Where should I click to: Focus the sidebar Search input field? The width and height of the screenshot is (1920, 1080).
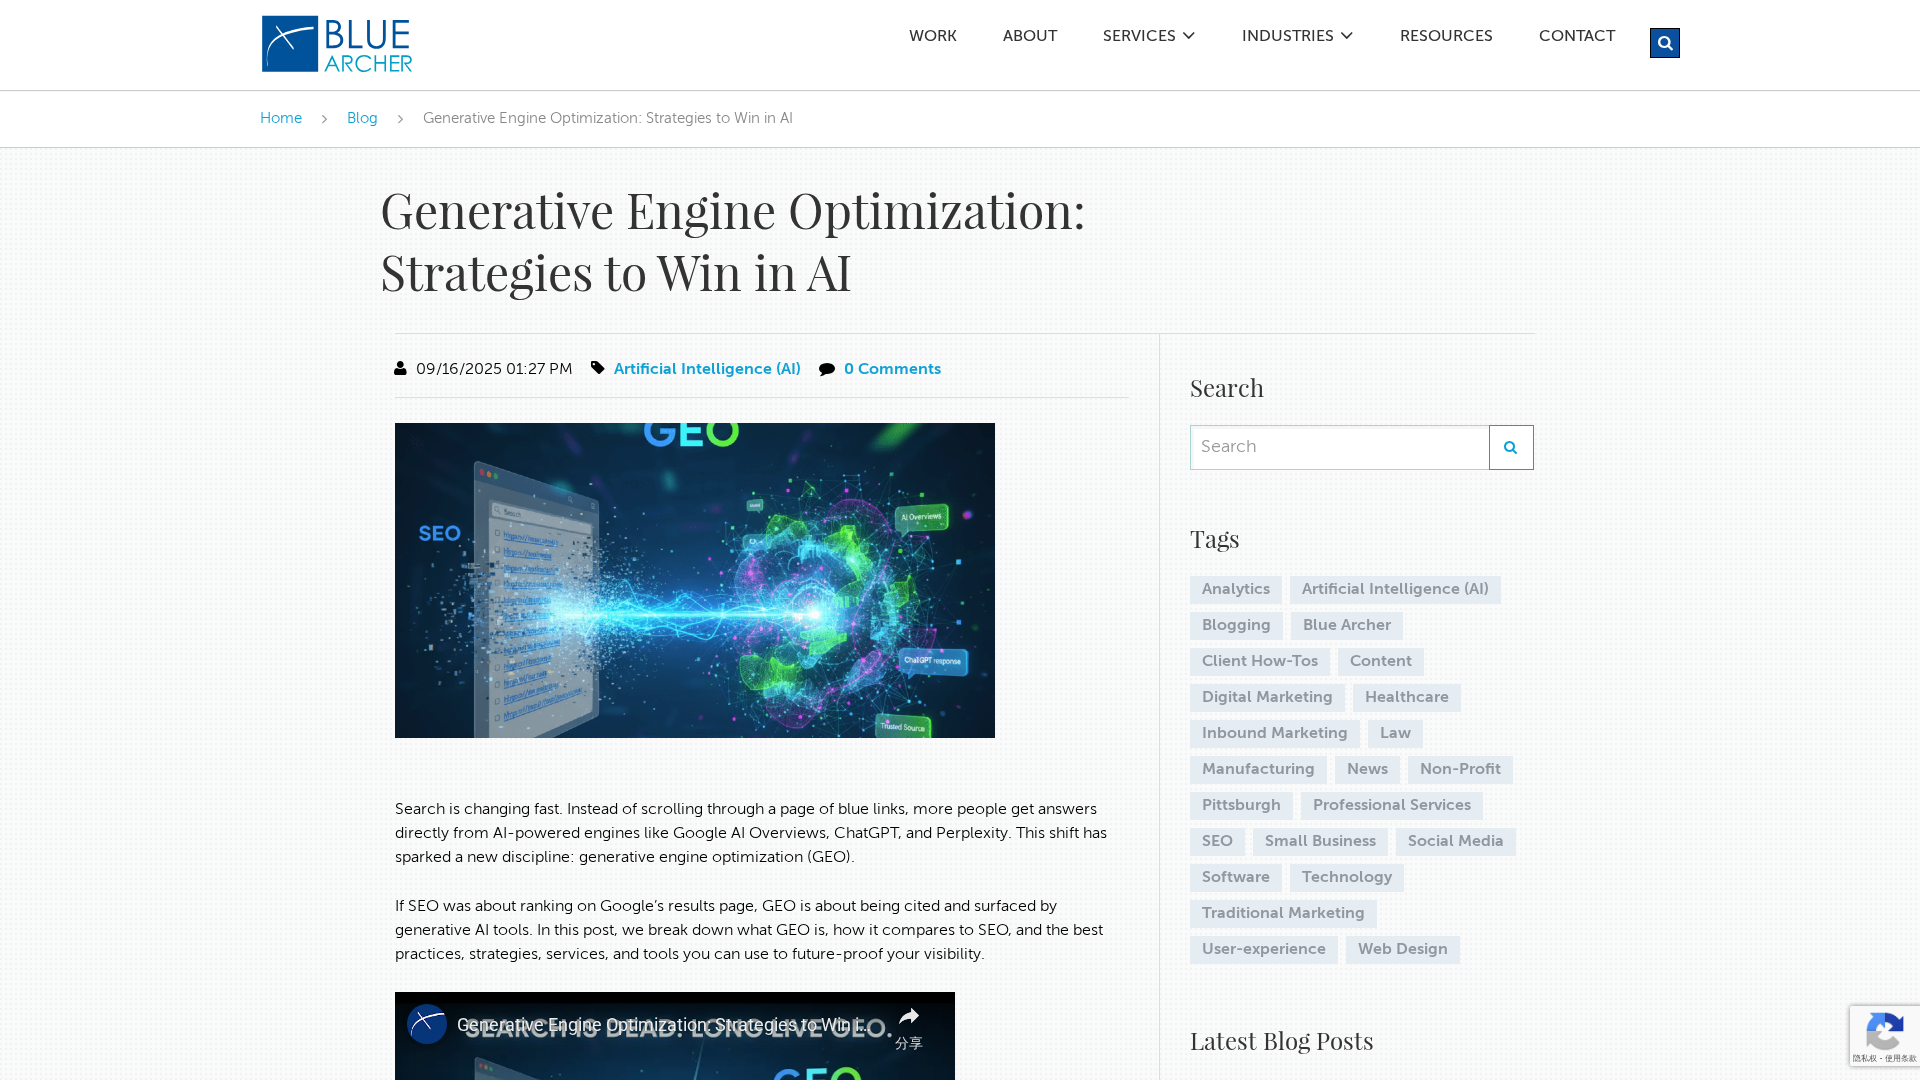(1339, 447)
